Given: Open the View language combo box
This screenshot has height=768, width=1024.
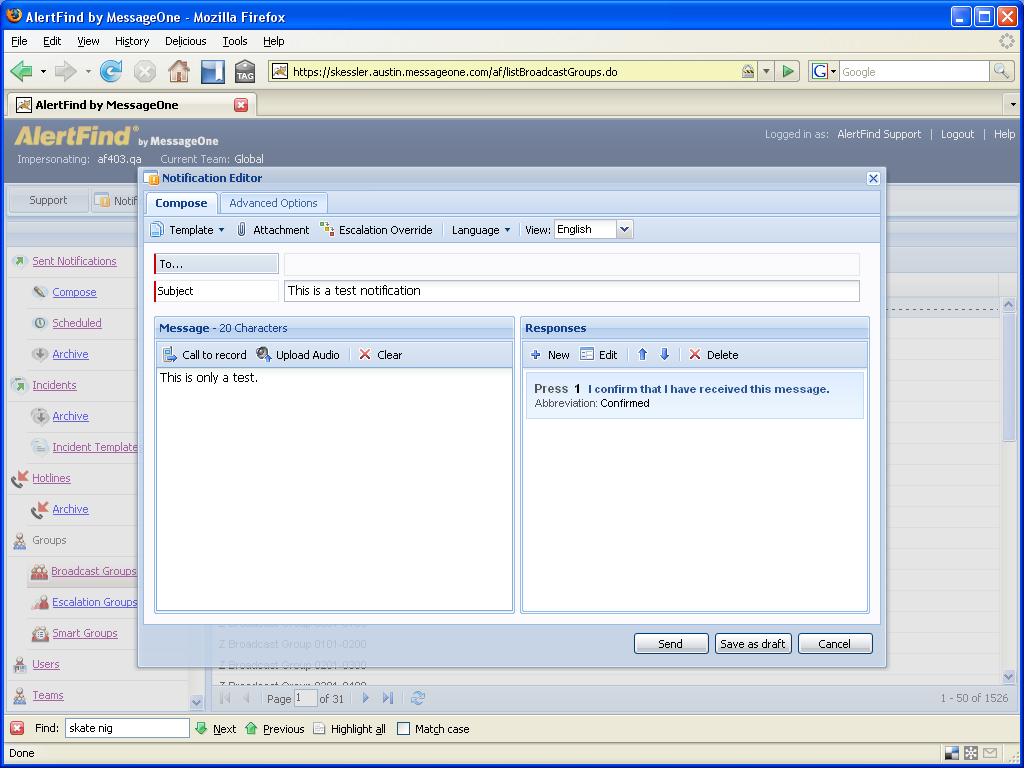Looking at the screenshot, I should point(594,229).
